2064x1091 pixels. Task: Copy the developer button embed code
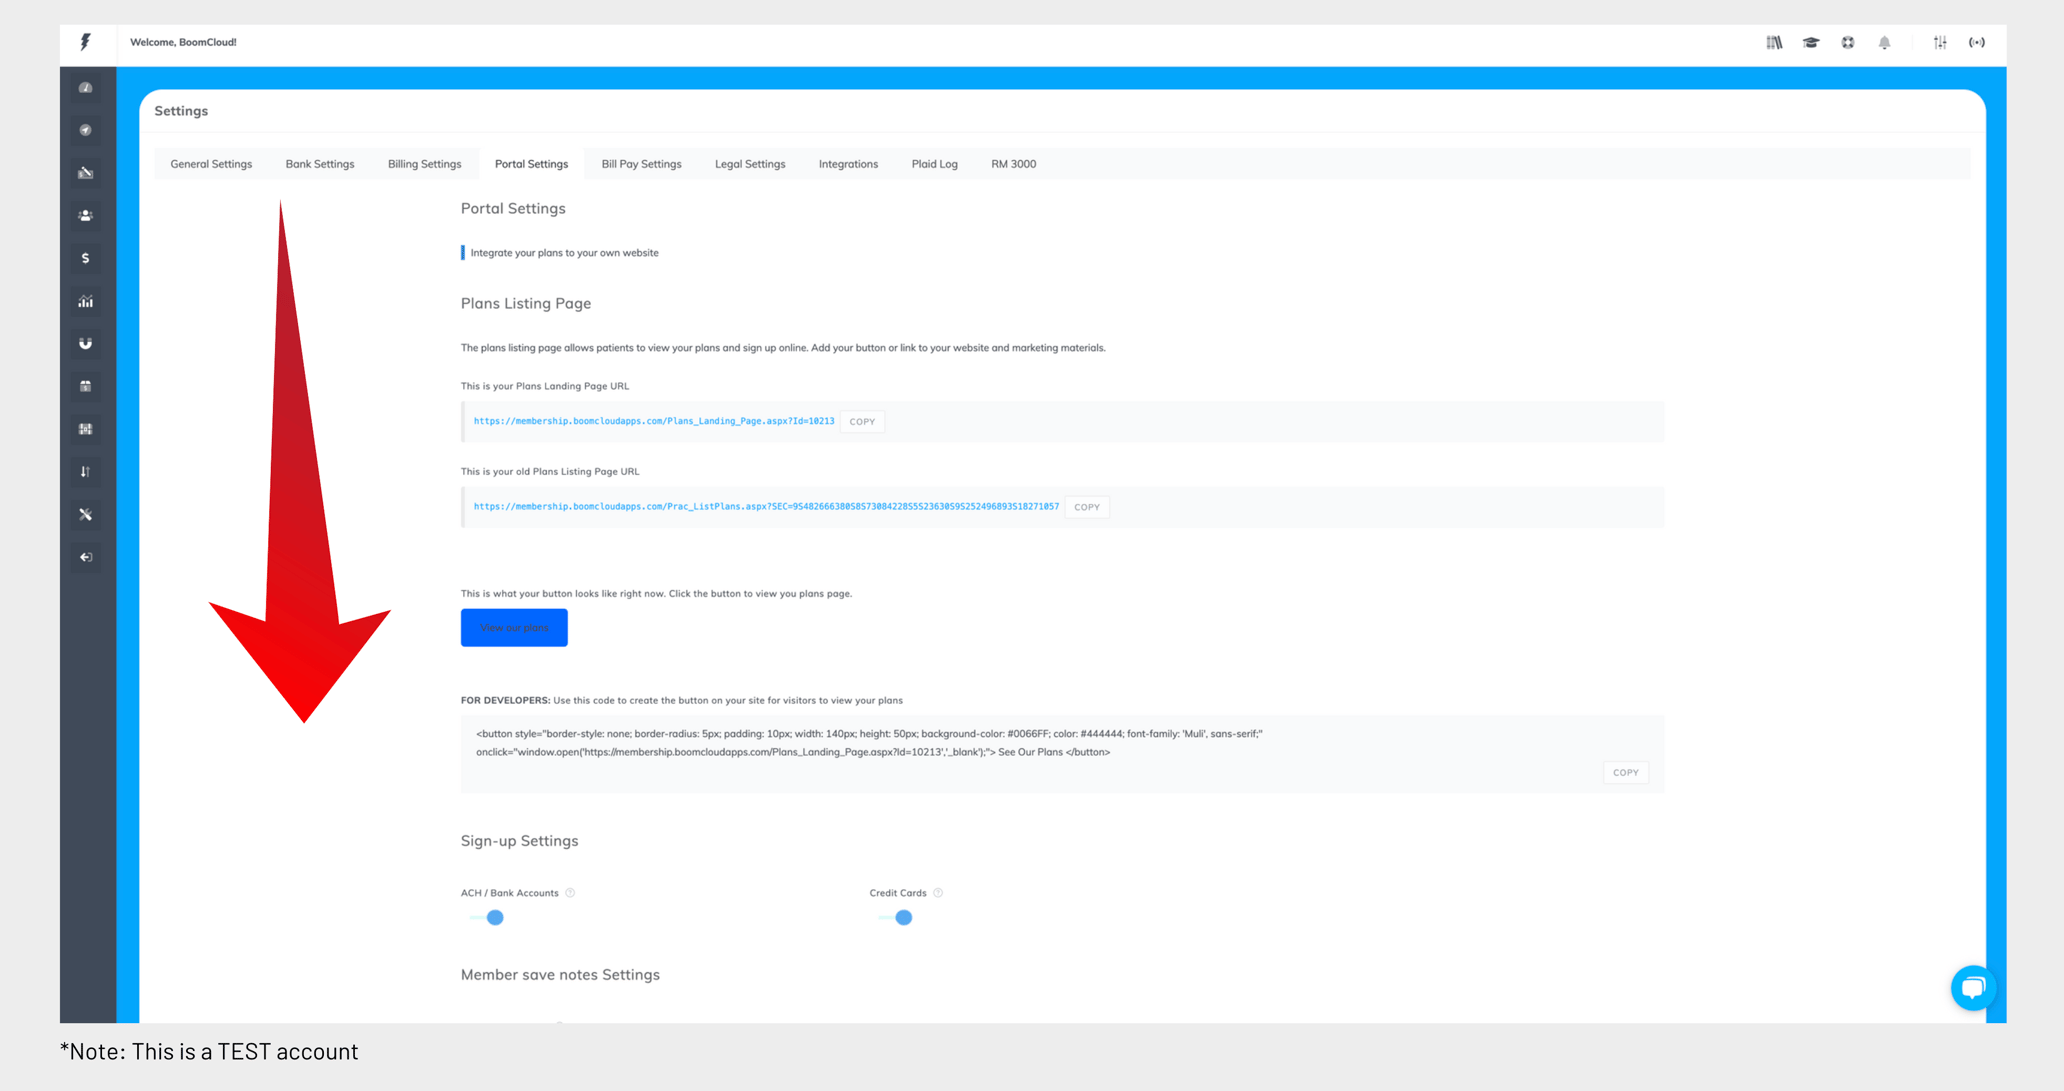(x=1625, y=772)
